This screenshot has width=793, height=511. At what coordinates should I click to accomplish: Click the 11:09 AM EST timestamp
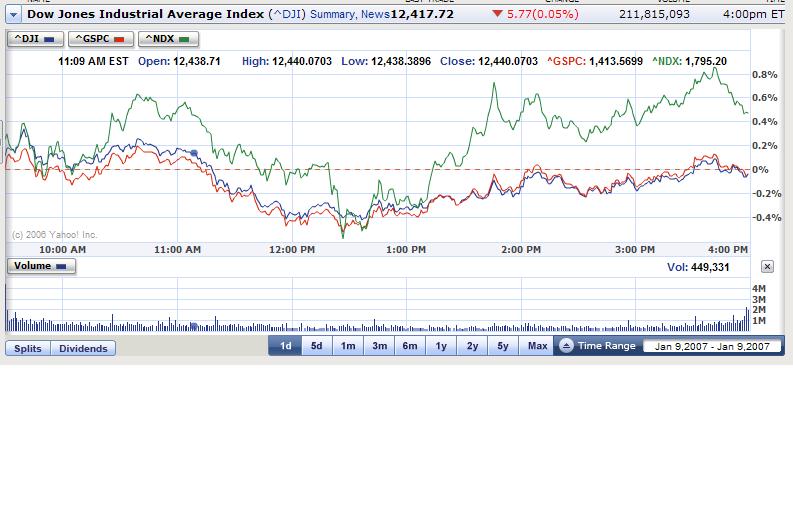pos(93,61)
